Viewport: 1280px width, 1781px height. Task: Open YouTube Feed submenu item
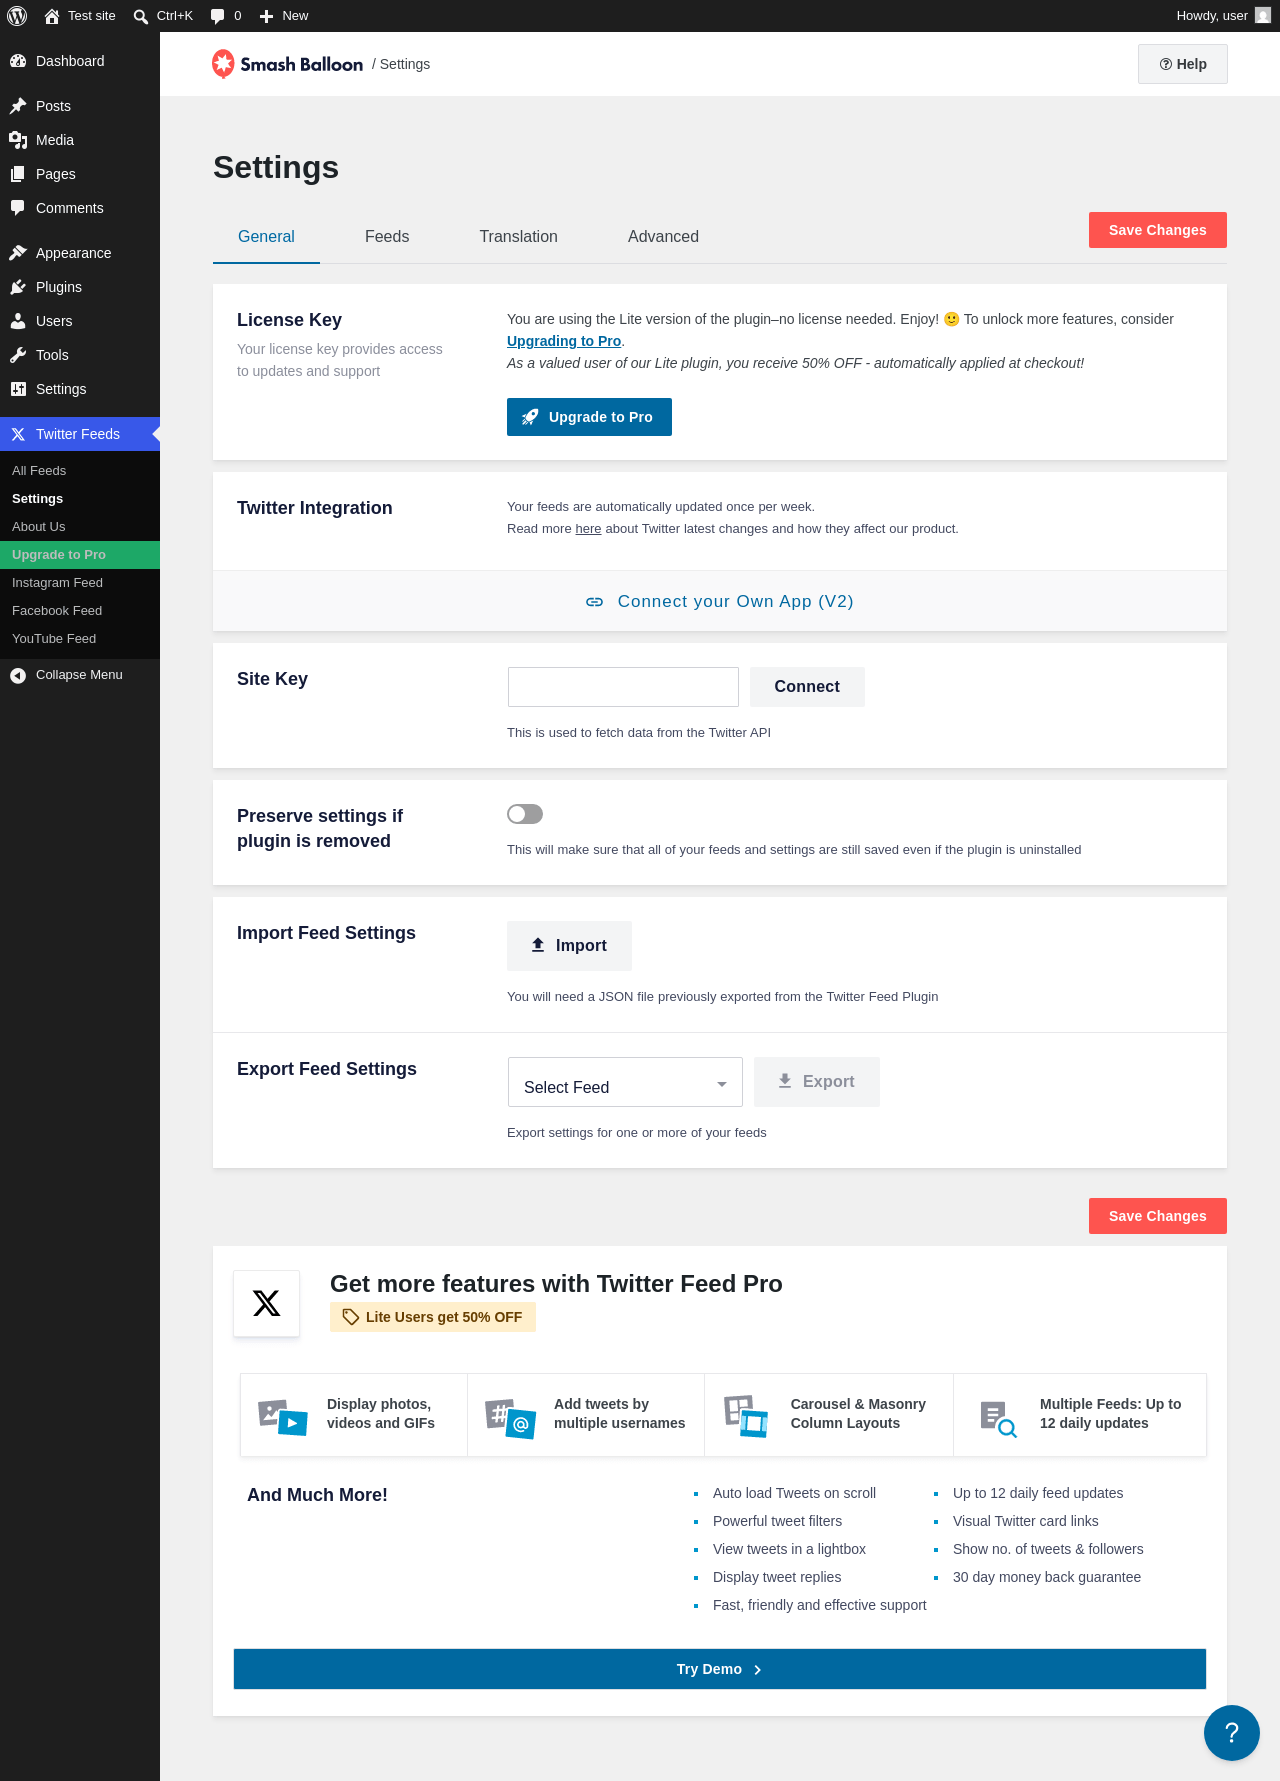coord(80,639)
